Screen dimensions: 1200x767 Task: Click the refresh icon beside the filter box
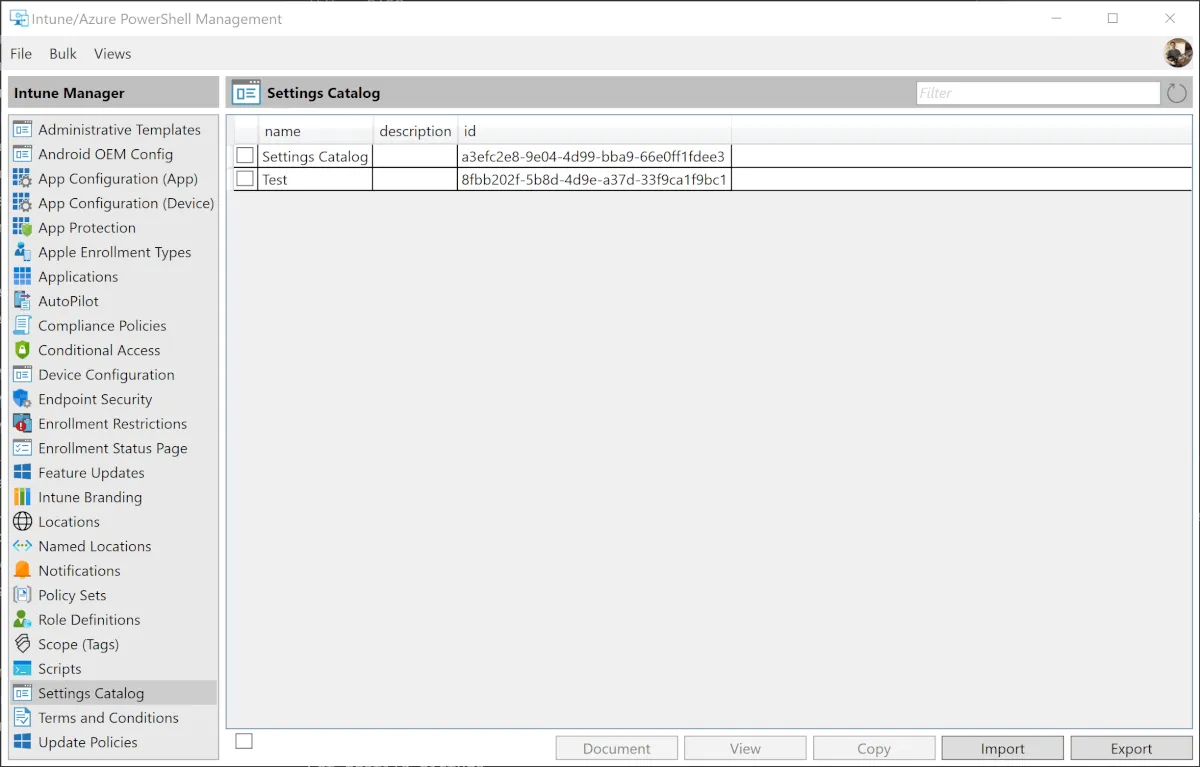point(1177,93)
